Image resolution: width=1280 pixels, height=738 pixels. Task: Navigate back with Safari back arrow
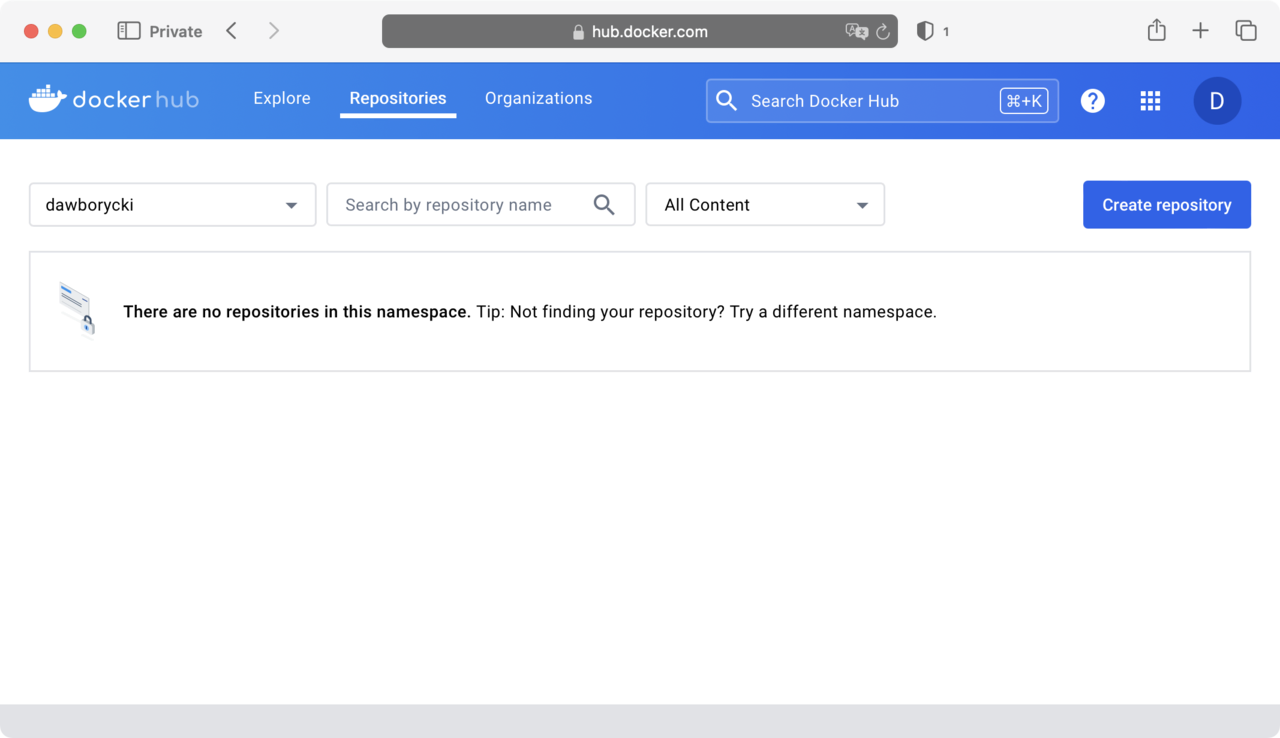click(232, 31)
